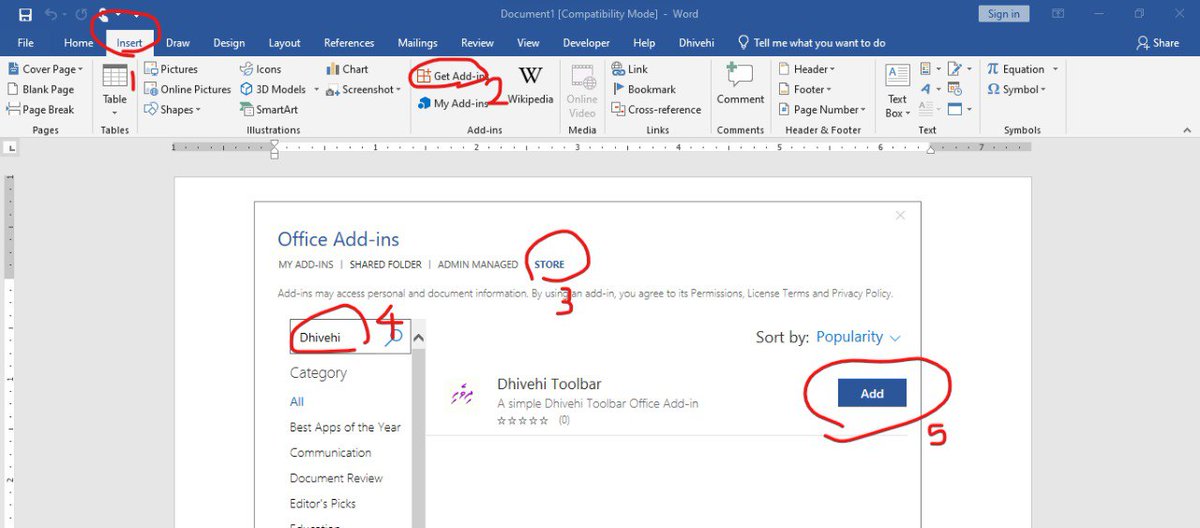Click the tab selector at the ruler corner
1200x528 pixels.
tap(12, 147)
